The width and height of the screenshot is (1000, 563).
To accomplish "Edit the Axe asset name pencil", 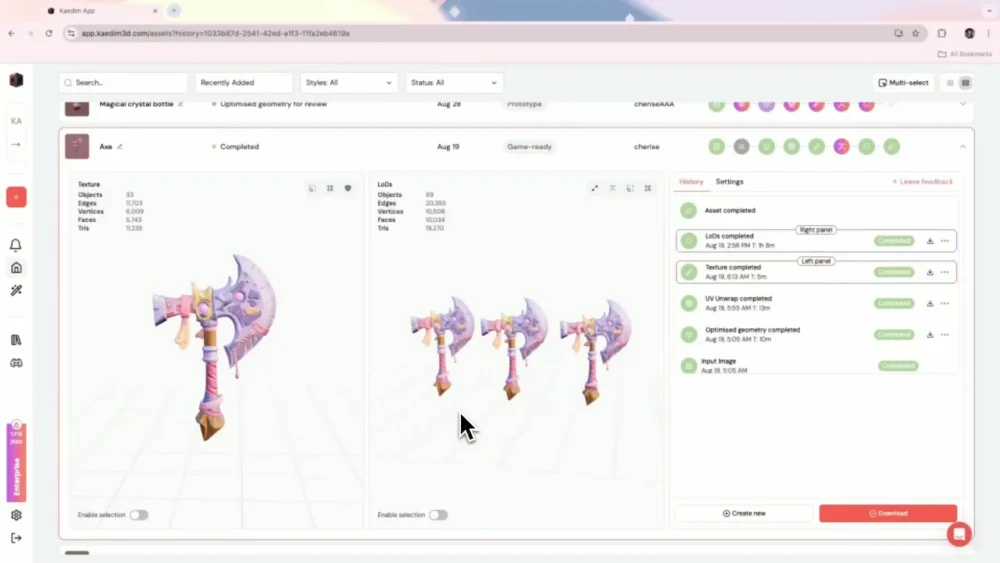I will [120, 147].
